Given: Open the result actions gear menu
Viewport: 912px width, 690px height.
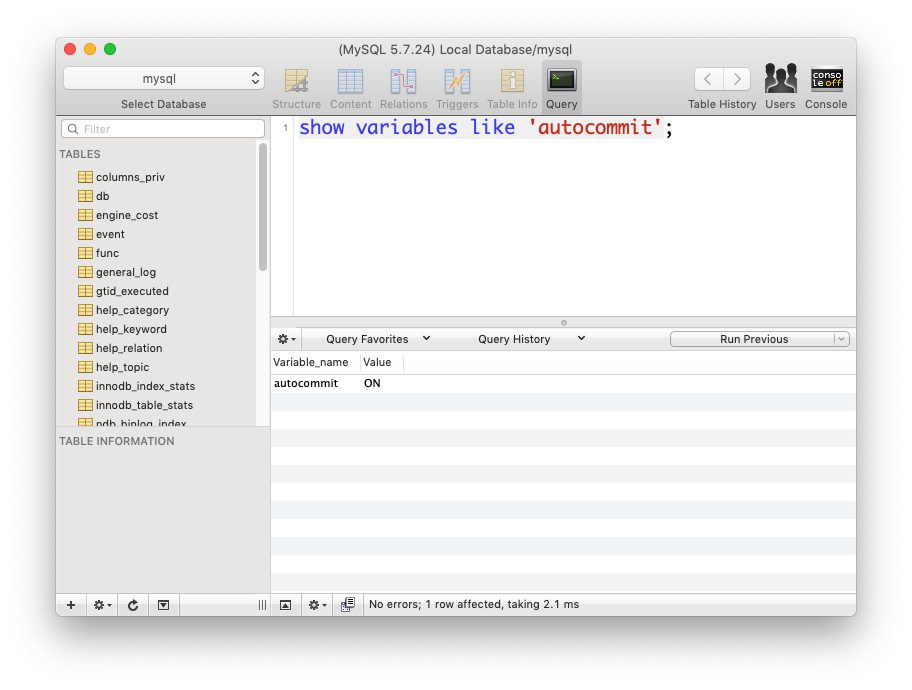Looking at the screenshot, I should [x=317, y=605].
